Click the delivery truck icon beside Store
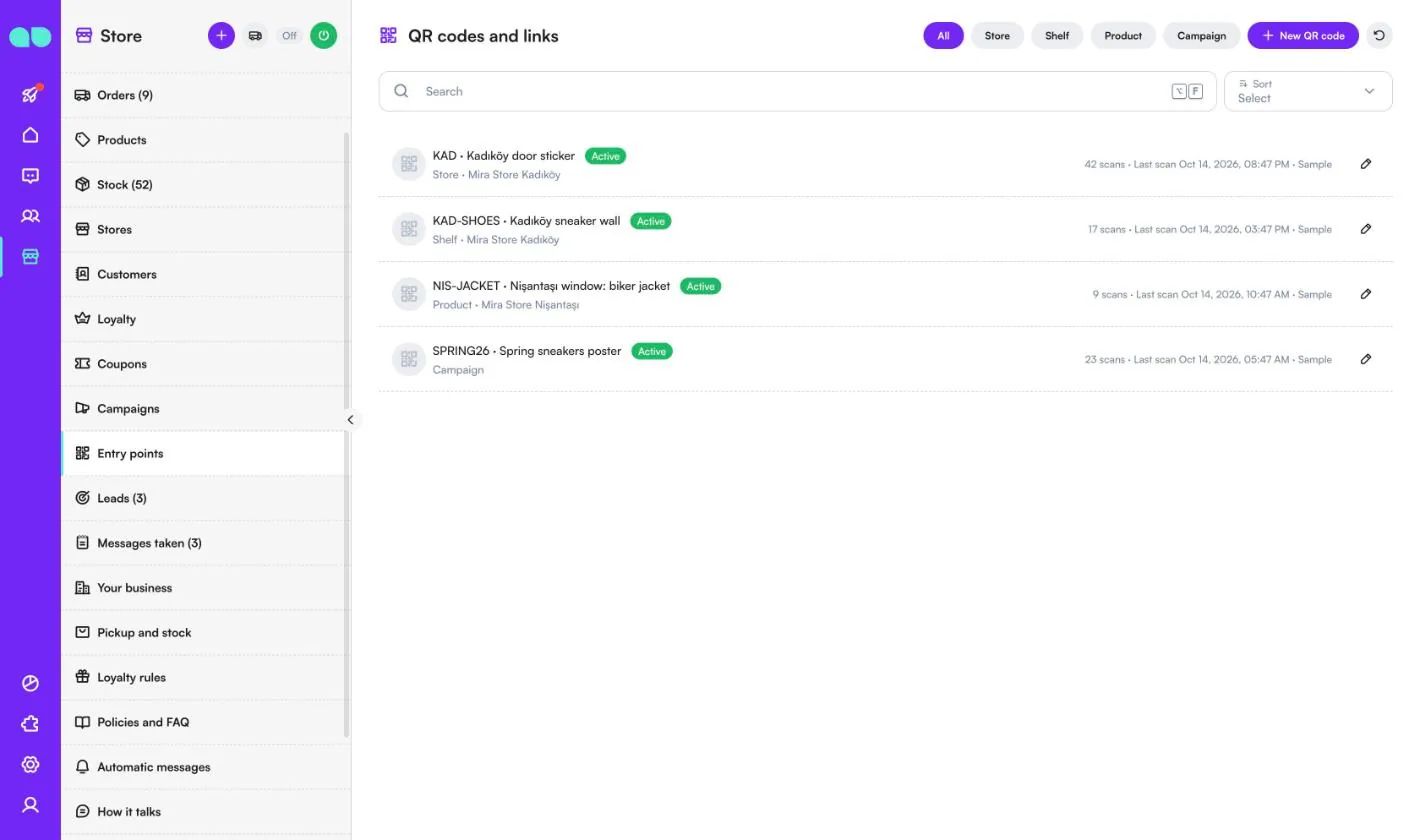Viewport: 1420px width, 840px height. 255,36
